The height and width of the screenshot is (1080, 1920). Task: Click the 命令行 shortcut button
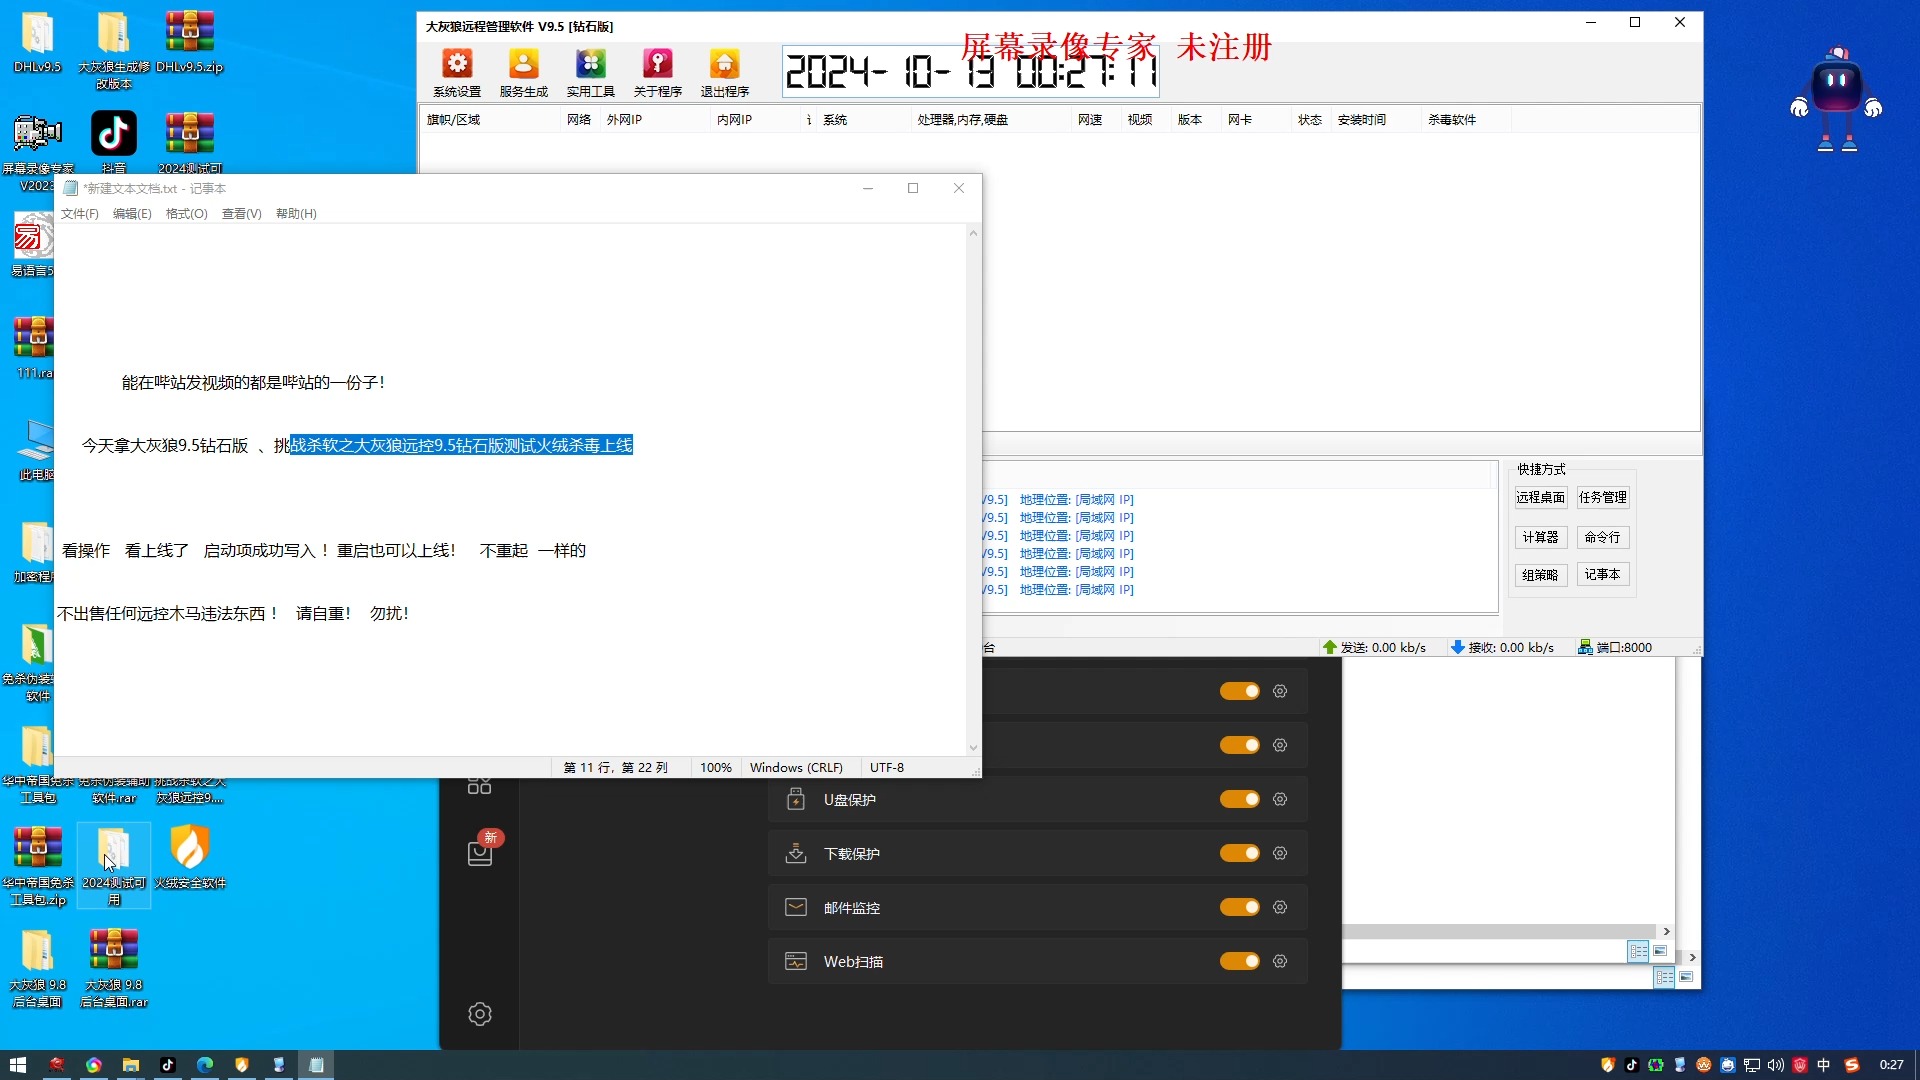[1602, 538]
